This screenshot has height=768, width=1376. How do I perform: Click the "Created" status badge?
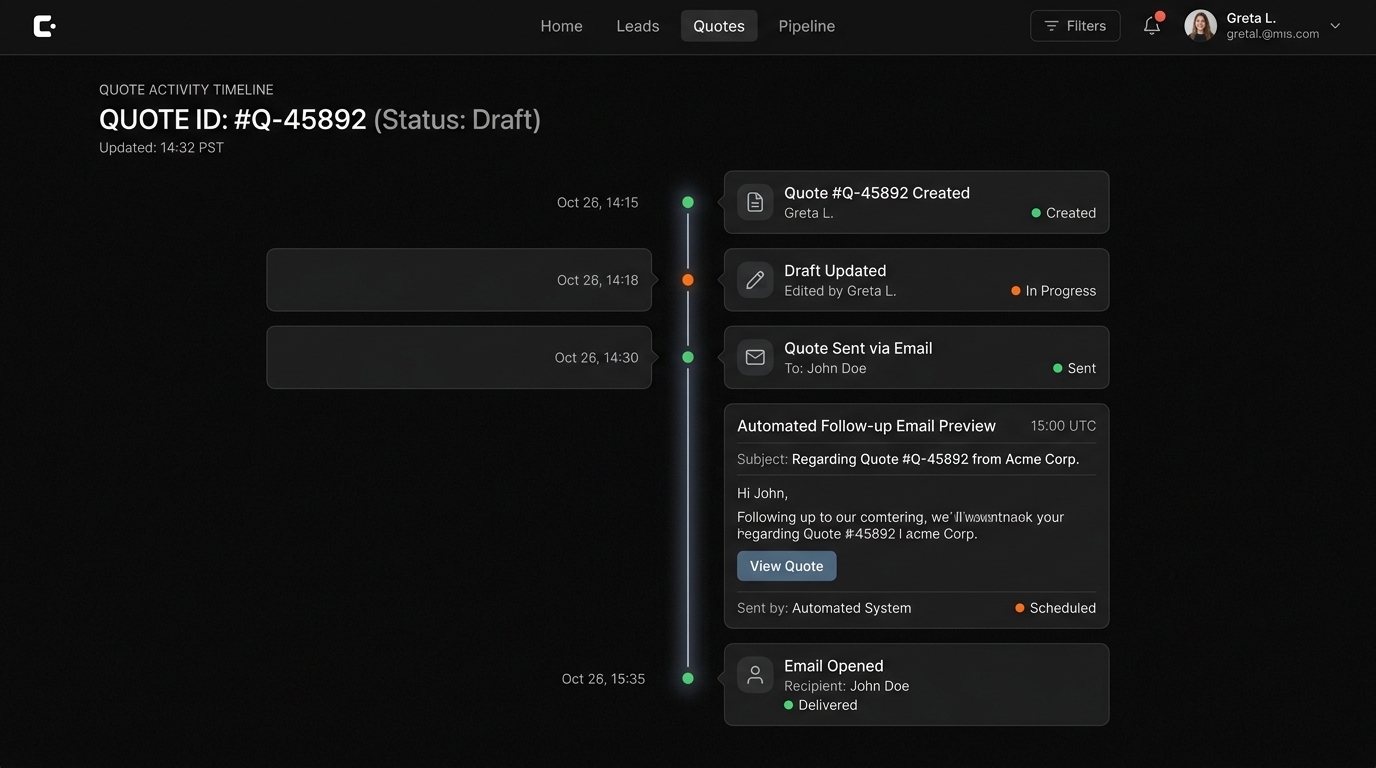pyautogui.click(x=1064, y=213)
